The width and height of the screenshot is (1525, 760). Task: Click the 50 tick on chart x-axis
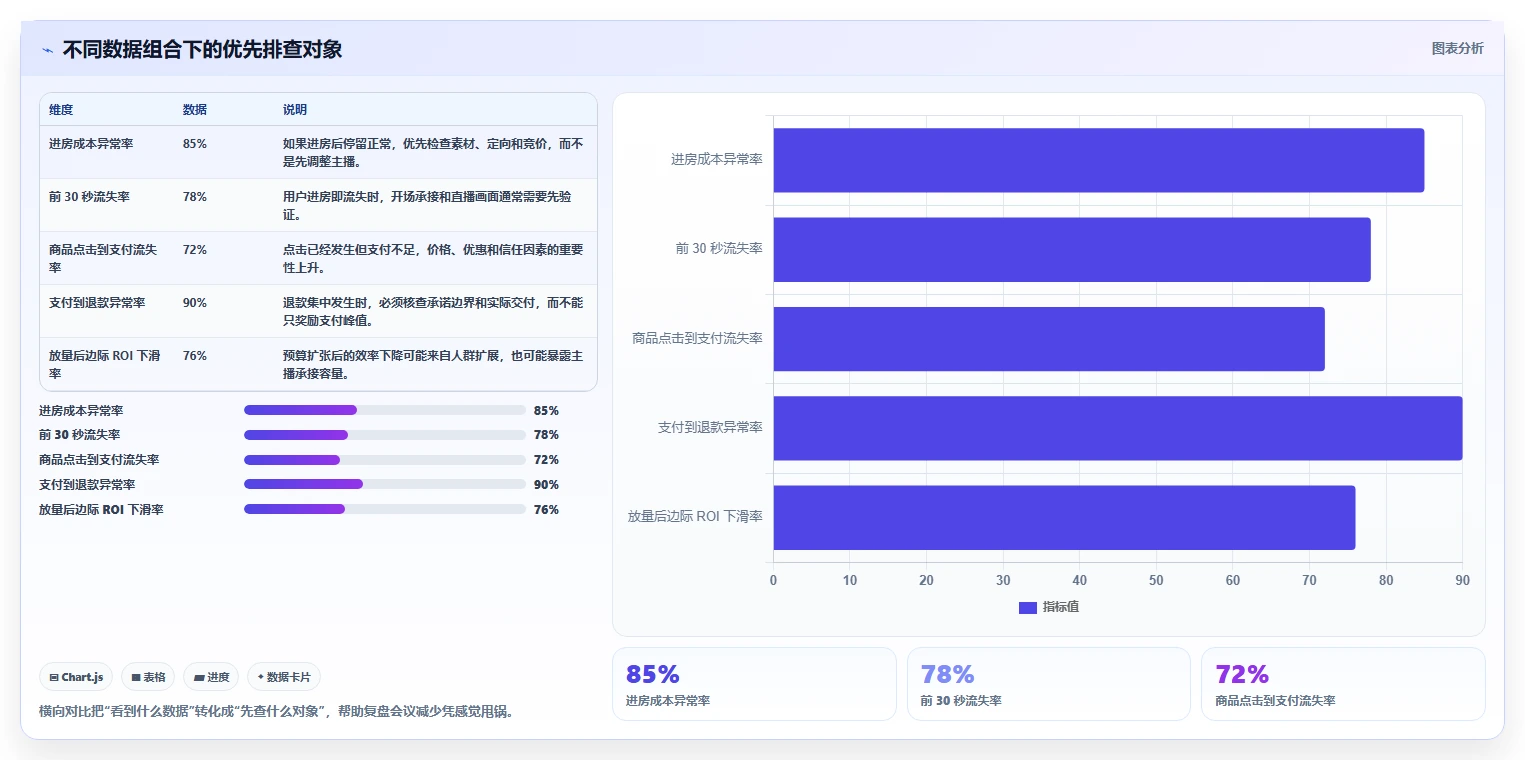[1156, 581]
